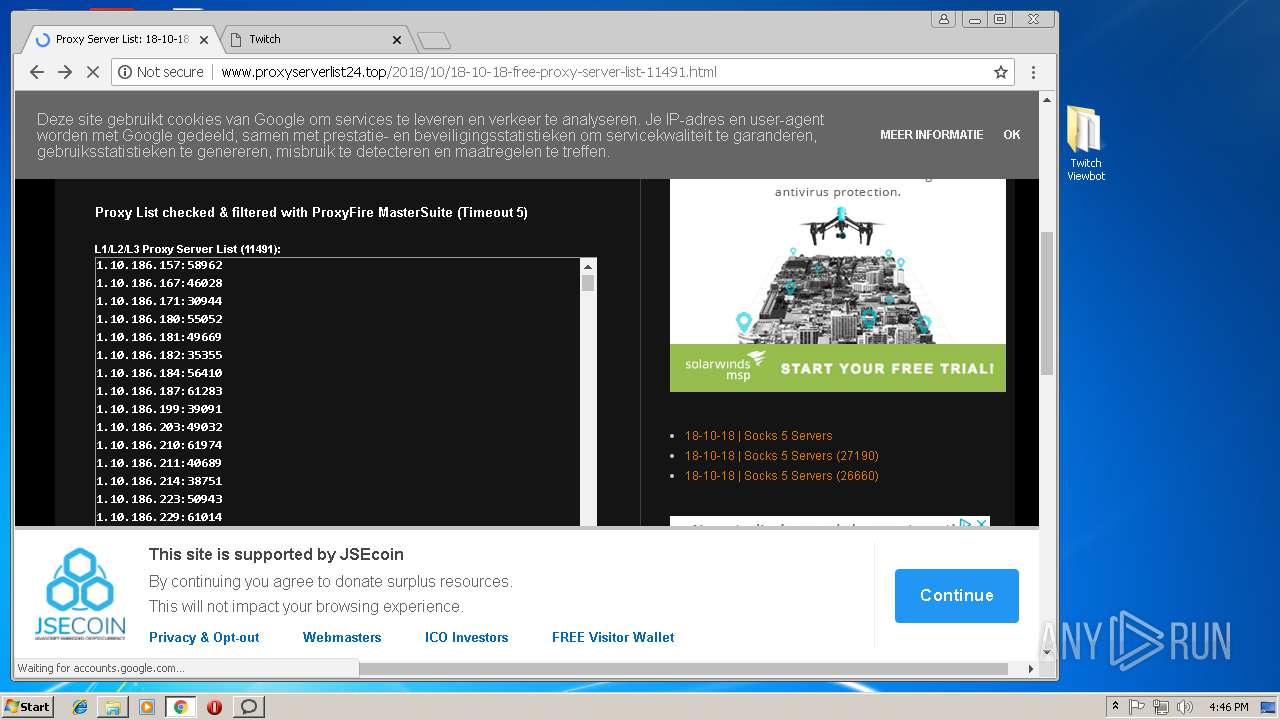
Task: Click page scrollbar up arrow
Action: (x=1047, y=100)
